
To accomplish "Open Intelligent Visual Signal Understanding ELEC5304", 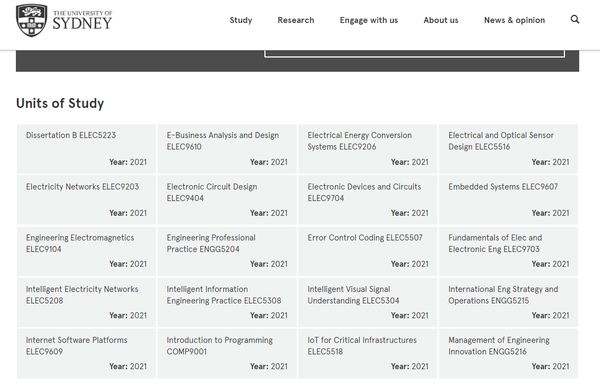I will tap(368, 303).
